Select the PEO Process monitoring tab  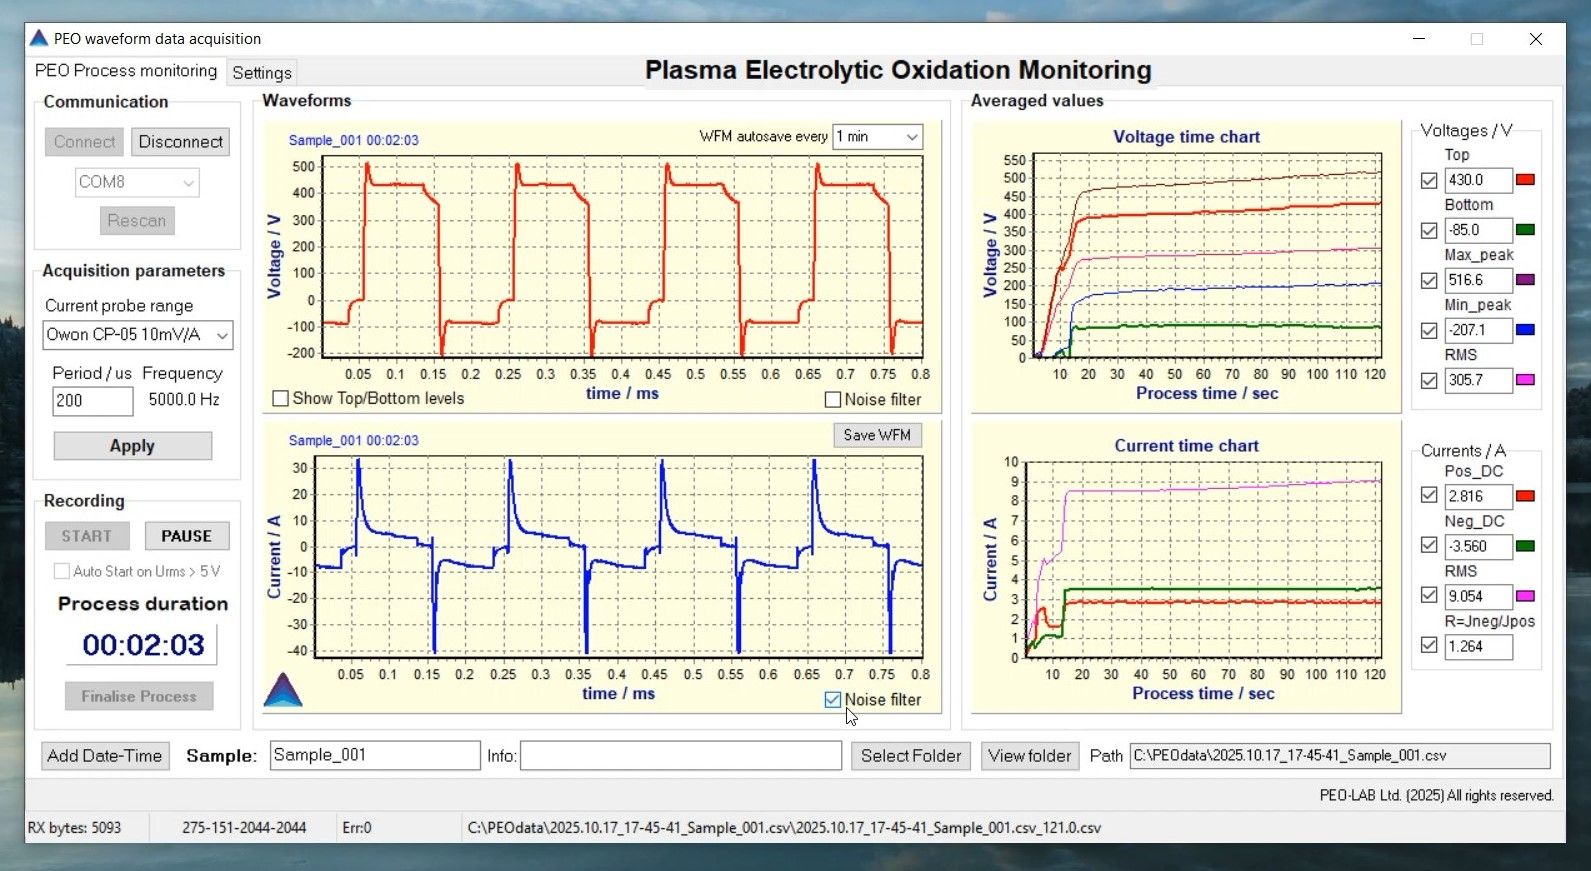coord(126,71)
